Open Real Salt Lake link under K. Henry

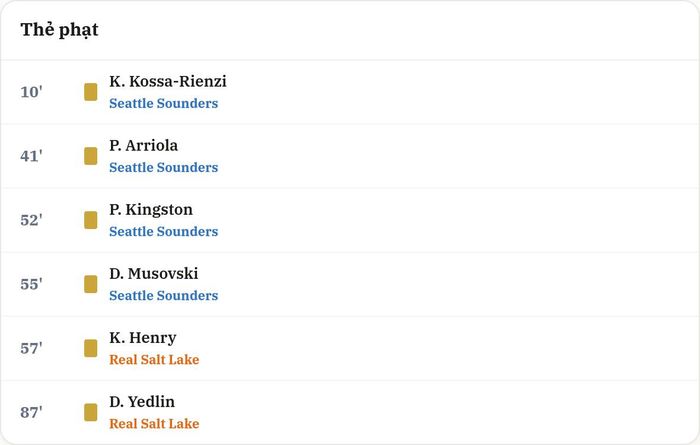pyautogui.click(x=154, y=360)
